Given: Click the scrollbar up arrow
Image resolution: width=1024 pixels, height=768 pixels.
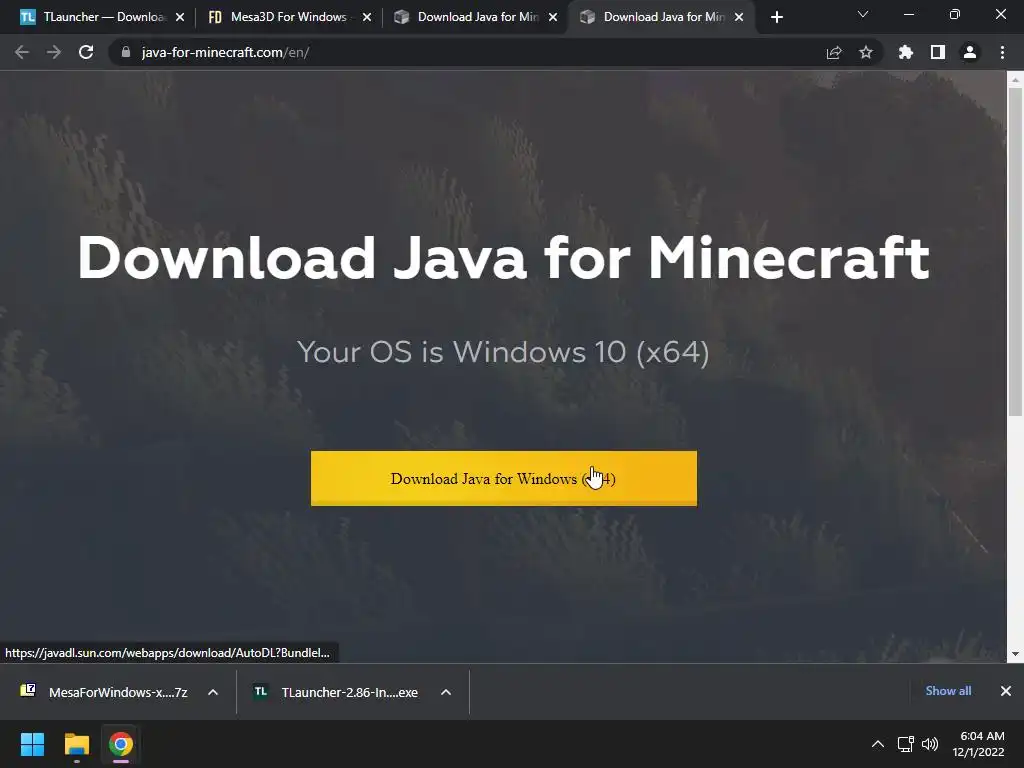Looking at the screenshot, I should [x=1015, y=80].
